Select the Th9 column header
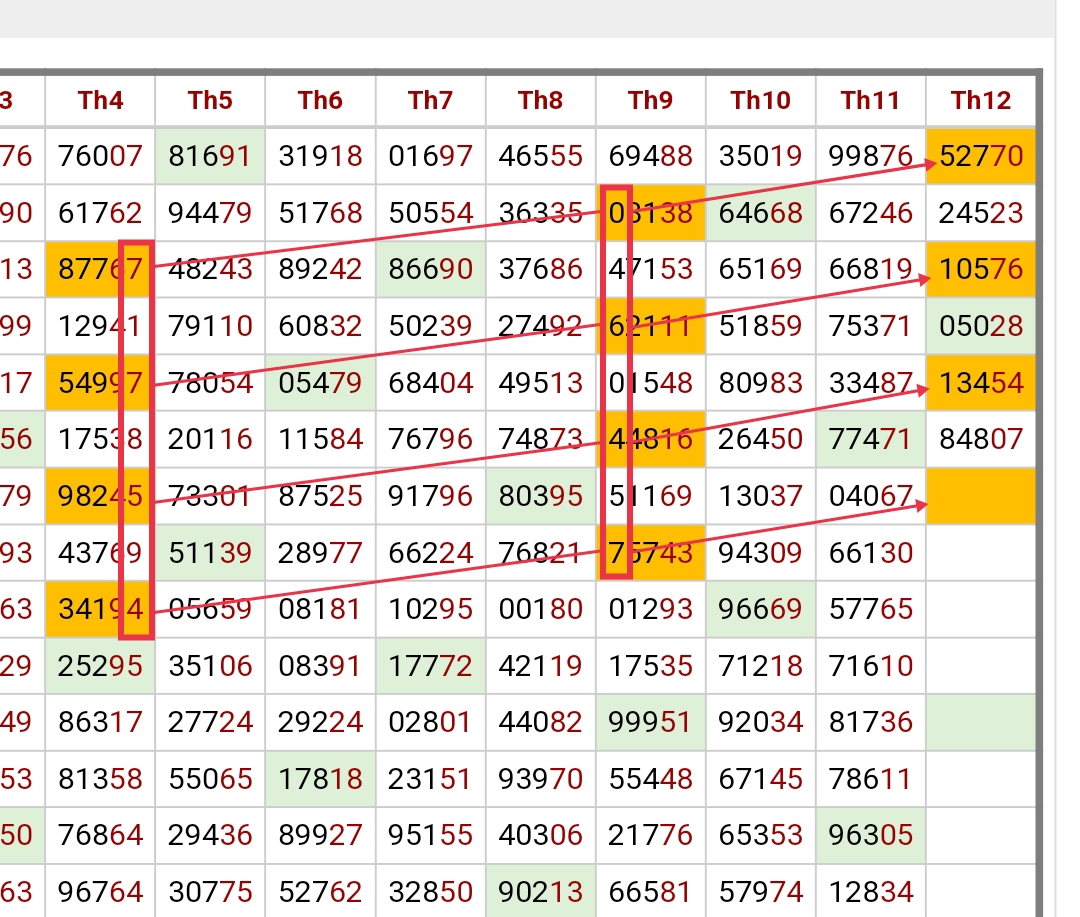The image size is (1080, 917). 652,101
